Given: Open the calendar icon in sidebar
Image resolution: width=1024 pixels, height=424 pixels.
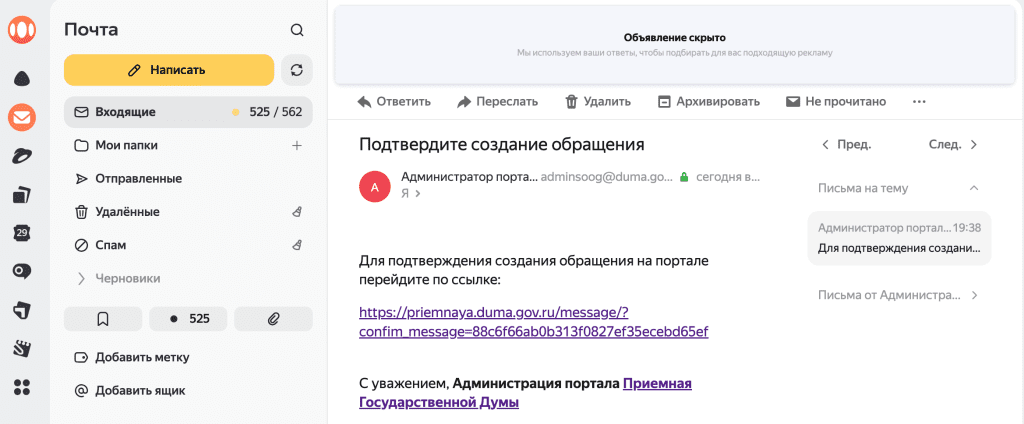Looking at the screenshot, I should (21, 233).
